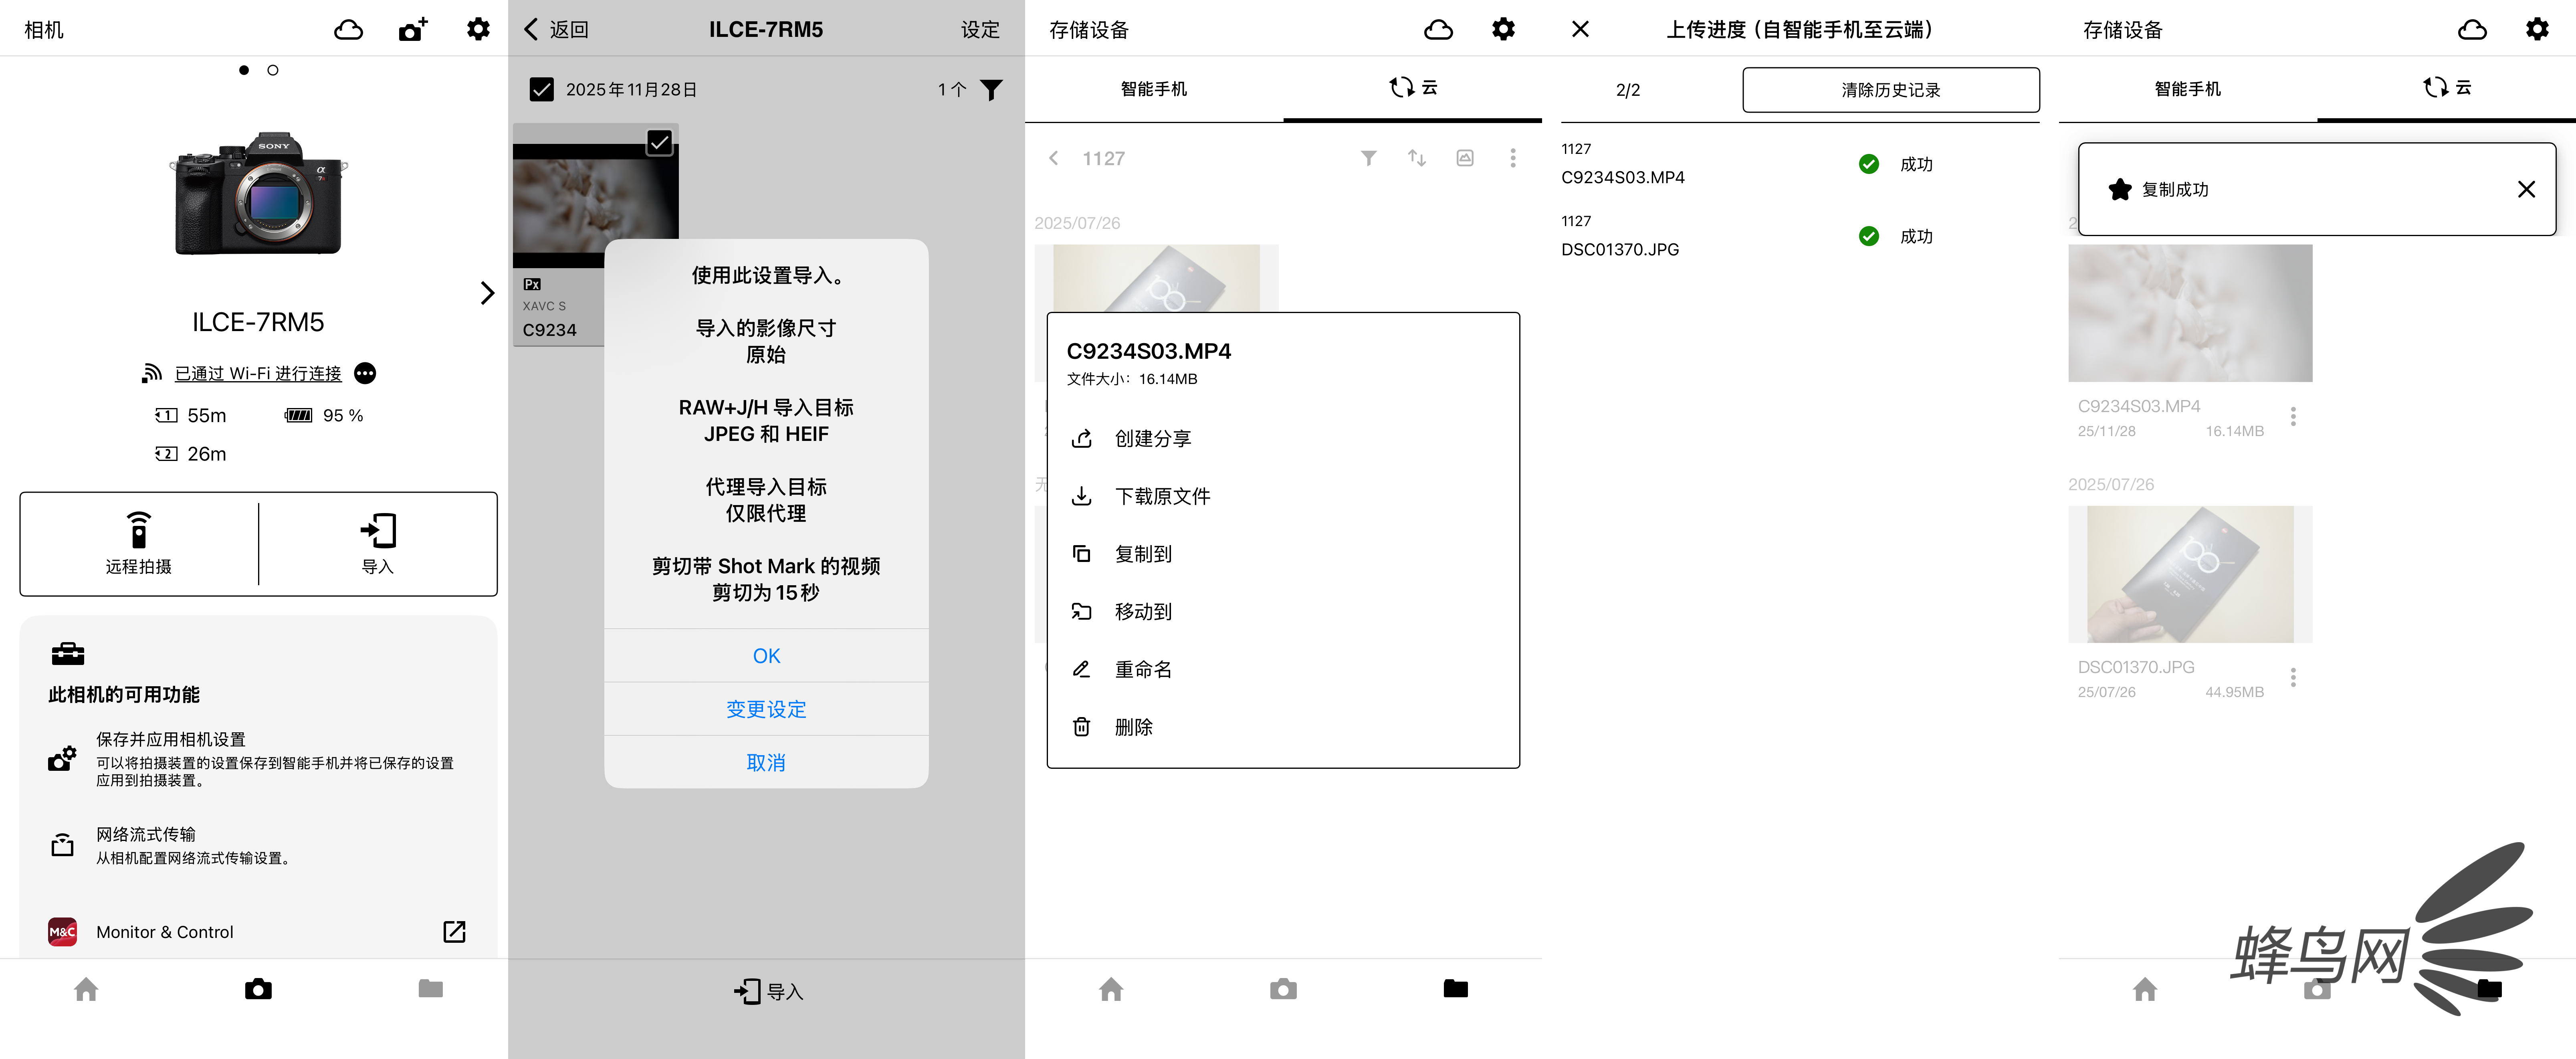Click the filter funnel icon next to 1个
Screen dimensions: 2576x1059
tap(991, 90)
